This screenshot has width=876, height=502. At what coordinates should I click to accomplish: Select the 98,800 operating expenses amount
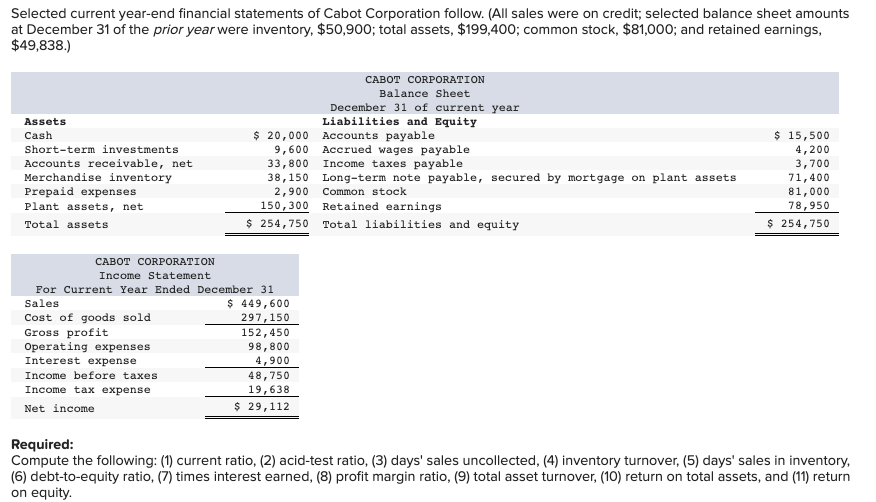pos(269,347)
